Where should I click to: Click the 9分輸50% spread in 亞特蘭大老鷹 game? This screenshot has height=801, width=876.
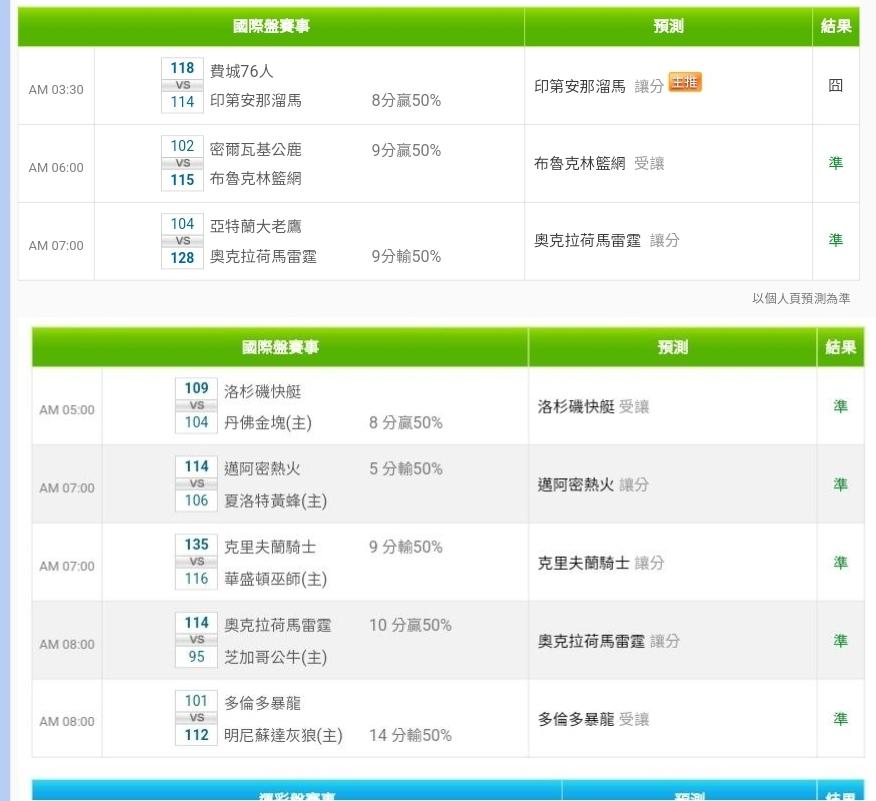click(x=406, y=256)
